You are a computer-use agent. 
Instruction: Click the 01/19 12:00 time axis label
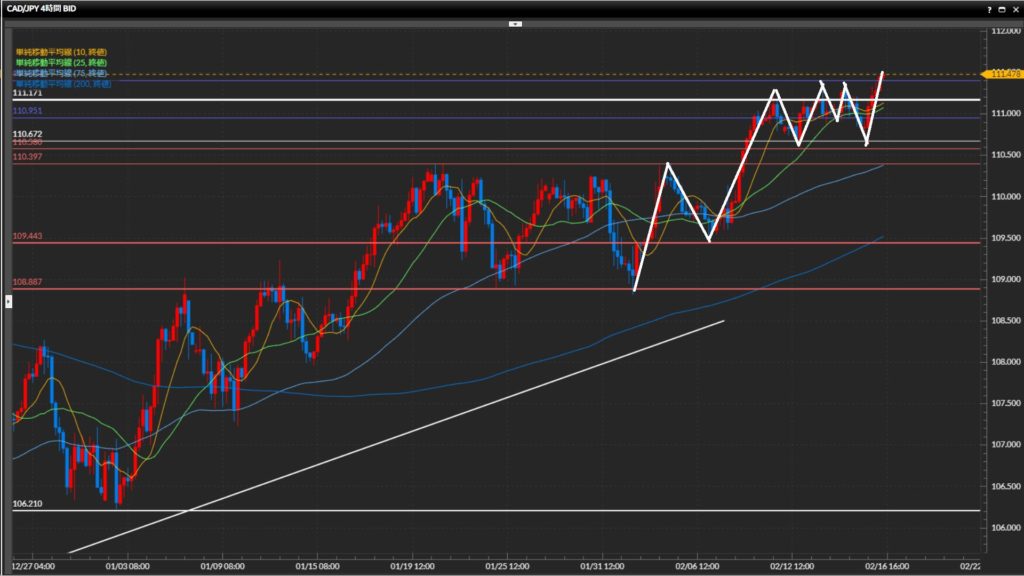point(412,563)
